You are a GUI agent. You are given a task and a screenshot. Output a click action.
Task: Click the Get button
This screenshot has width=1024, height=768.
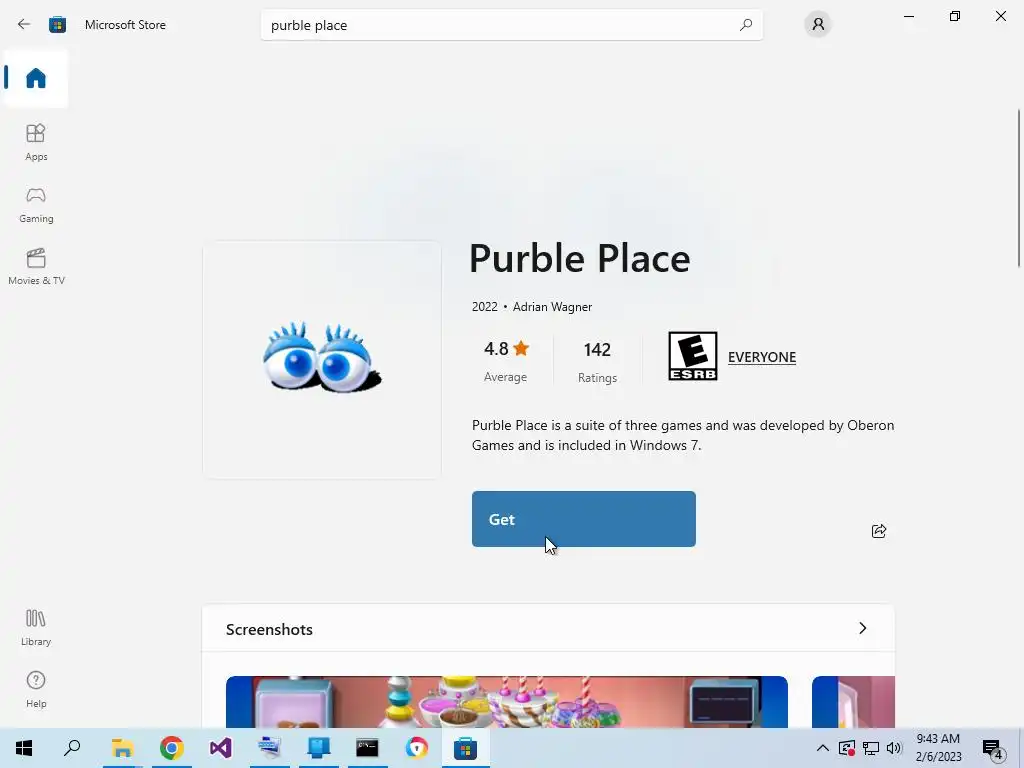point(584,519)
